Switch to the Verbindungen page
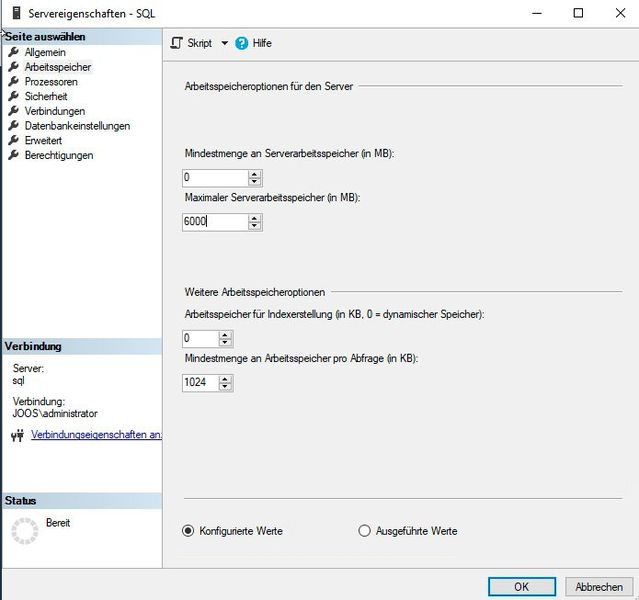Screen dimensions: 639x600 tap(55, 111)
